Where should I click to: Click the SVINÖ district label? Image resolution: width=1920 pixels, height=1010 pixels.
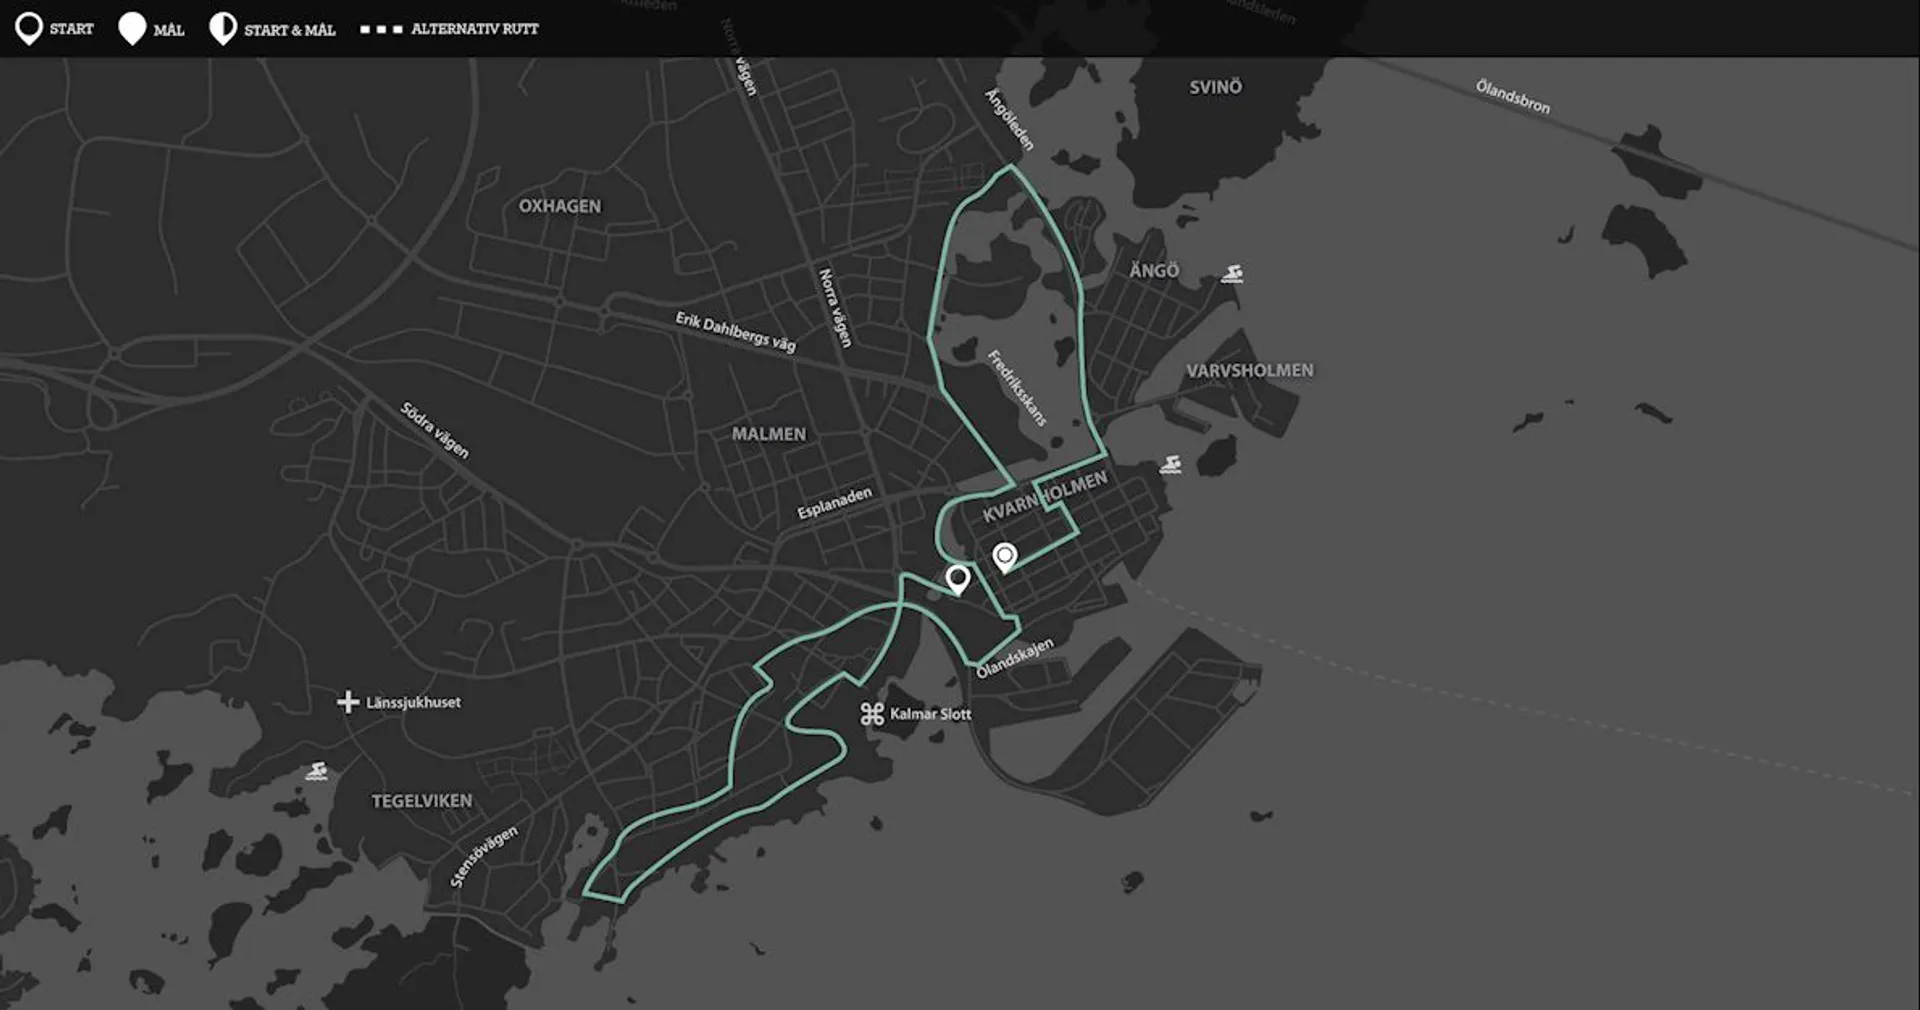1216,87
